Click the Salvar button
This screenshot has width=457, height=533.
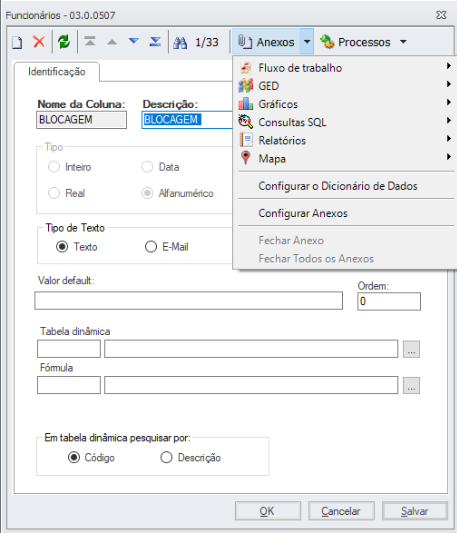[x=415, y=511]
